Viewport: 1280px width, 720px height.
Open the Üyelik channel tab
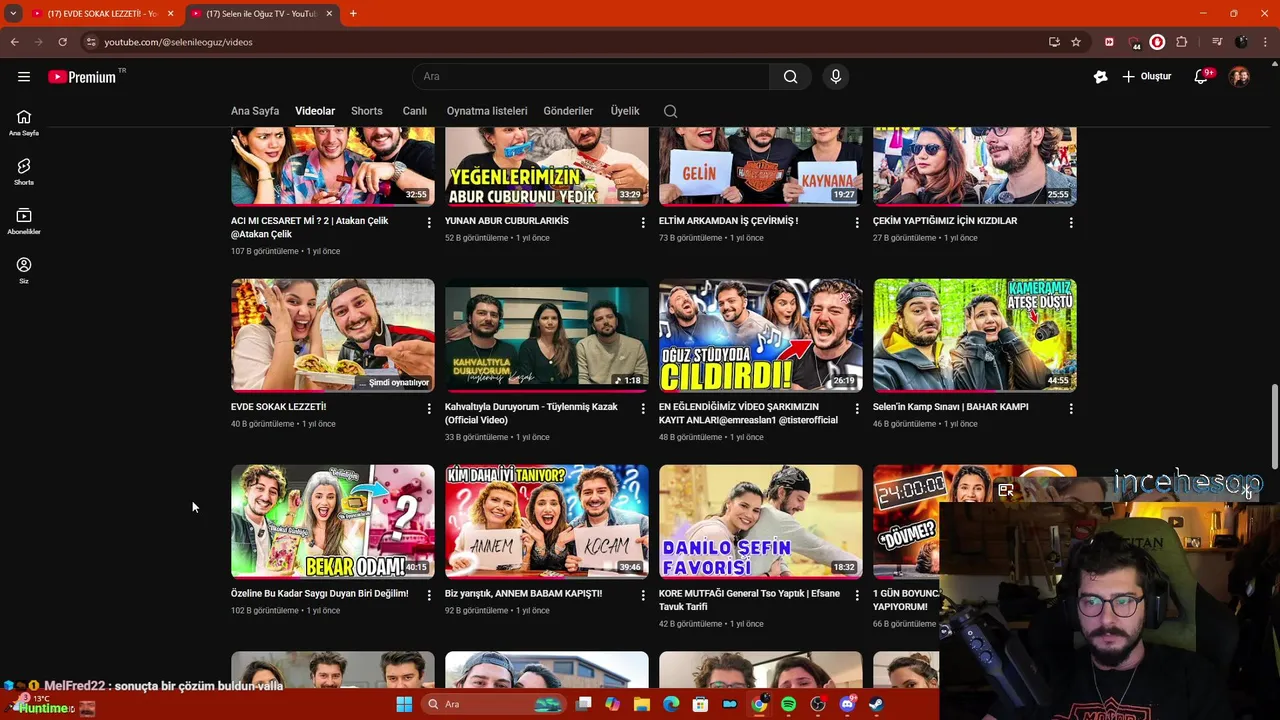pyautogui.click(x=625, y=111)
